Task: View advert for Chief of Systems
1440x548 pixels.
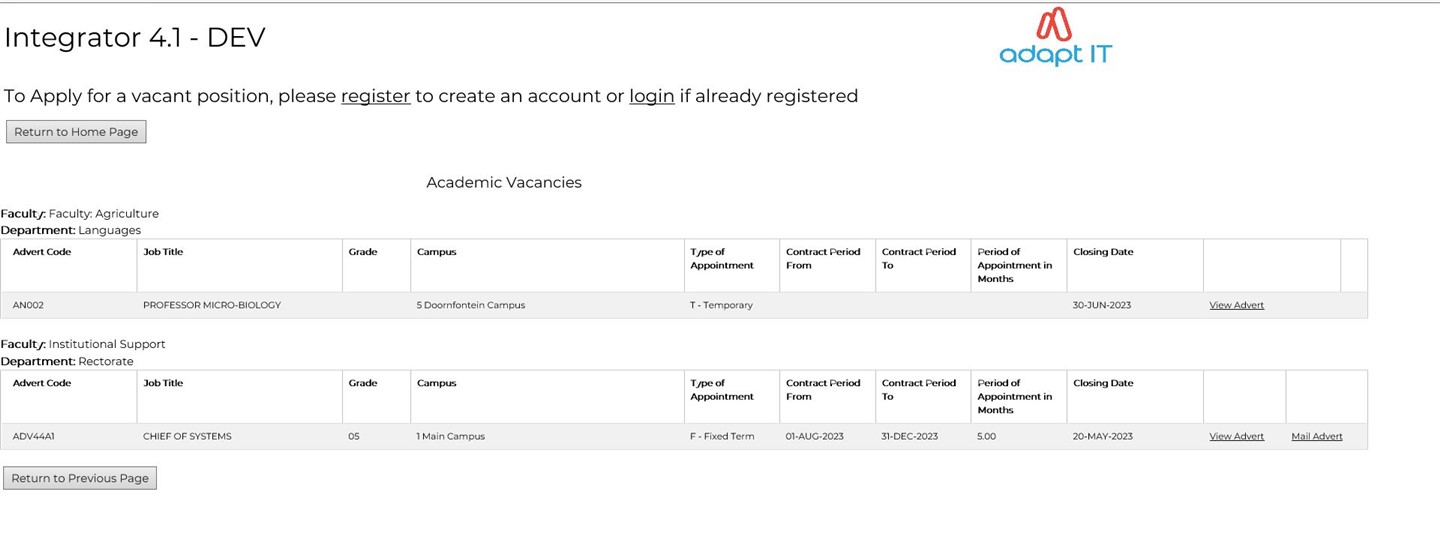Action: 1236,436
